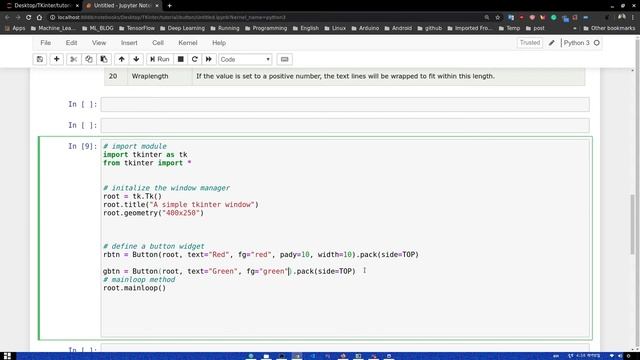Open the post bookmark folder
The height and width of the screenshot is (360, 640).
click(535, 28)
